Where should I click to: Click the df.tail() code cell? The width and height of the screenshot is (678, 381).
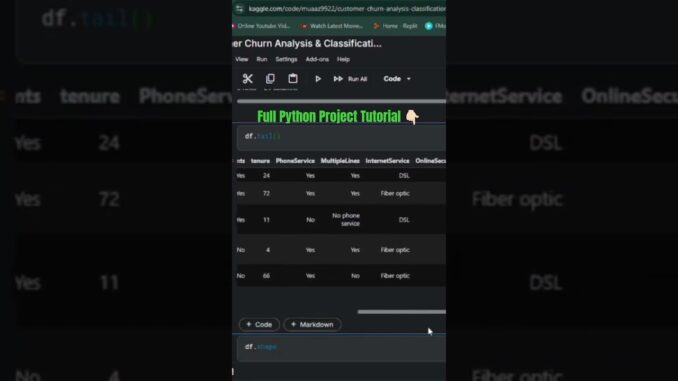pos(341,138)
